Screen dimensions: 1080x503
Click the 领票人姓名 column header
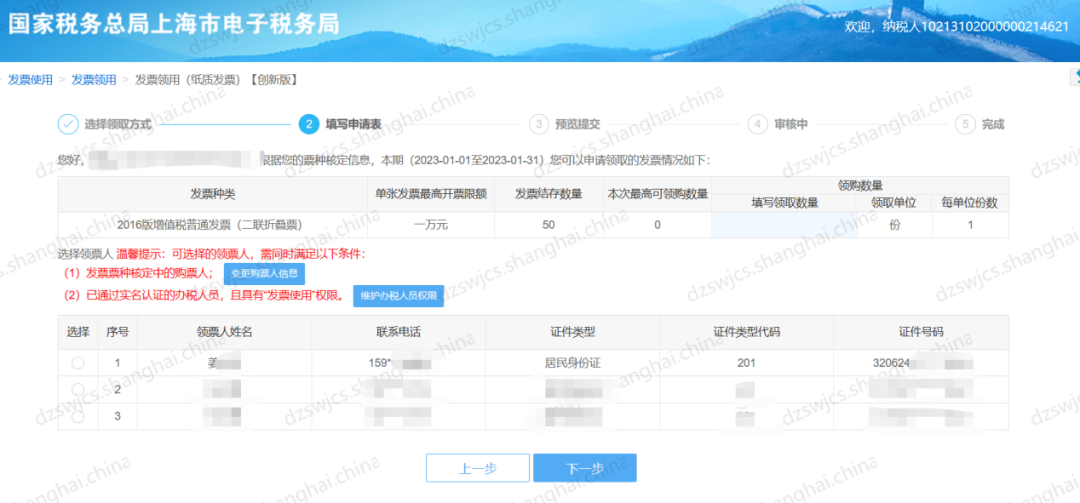tap(225, 332)
